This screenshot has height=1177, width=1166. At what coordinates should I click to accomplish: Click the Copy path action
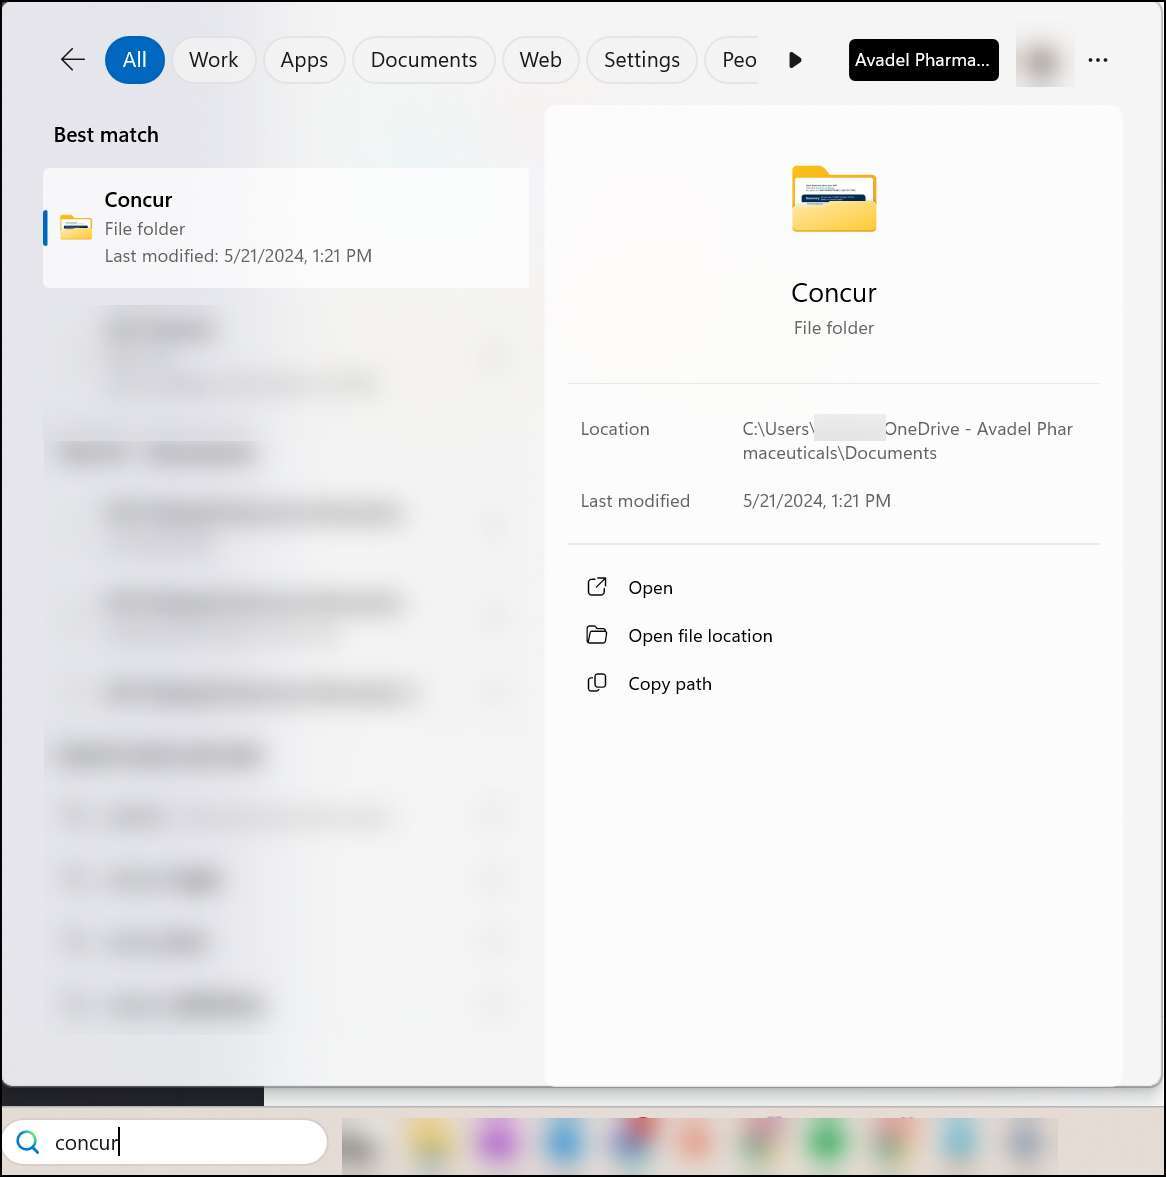(x=670, y=684)
